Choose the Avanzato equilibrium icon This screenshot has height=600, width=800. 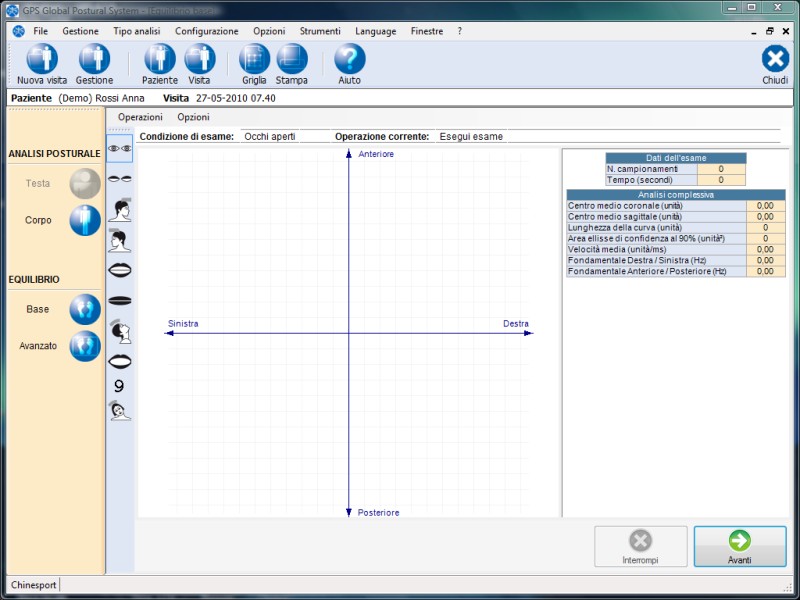[84, 346]
